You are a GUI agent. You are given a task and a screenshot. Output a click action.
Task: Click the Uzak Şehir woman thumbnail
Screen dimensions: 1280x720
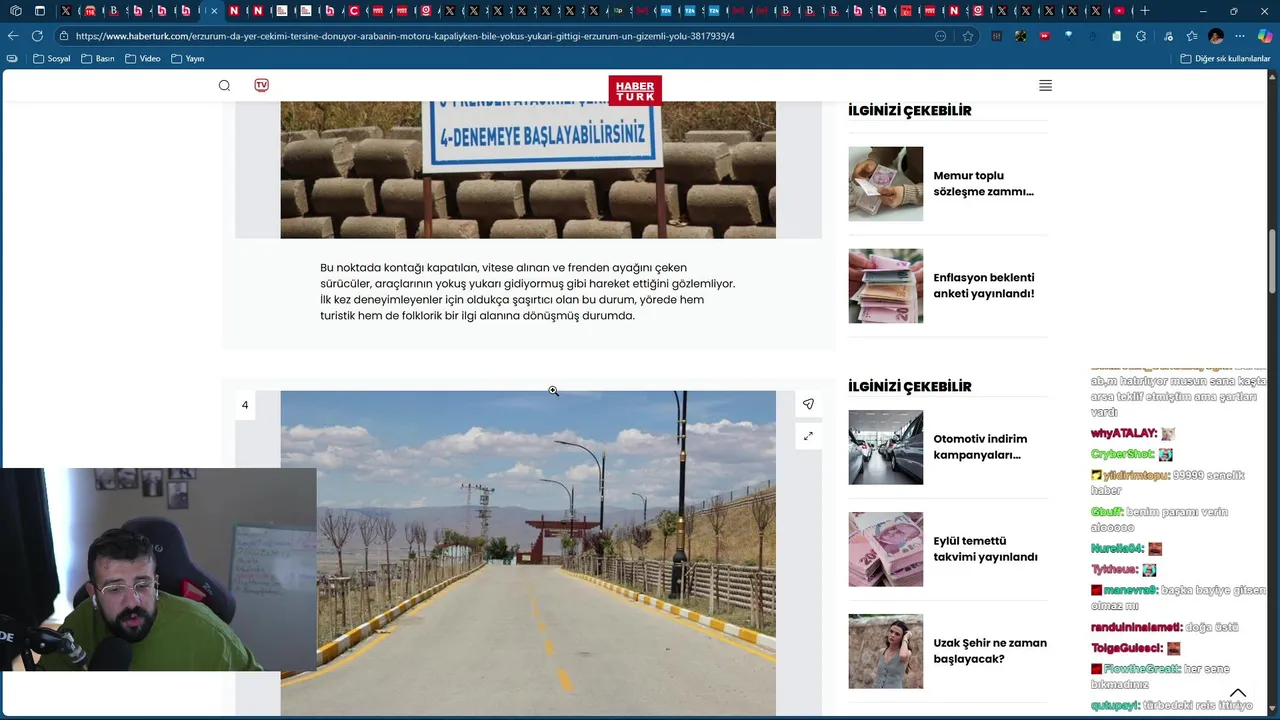886,651
